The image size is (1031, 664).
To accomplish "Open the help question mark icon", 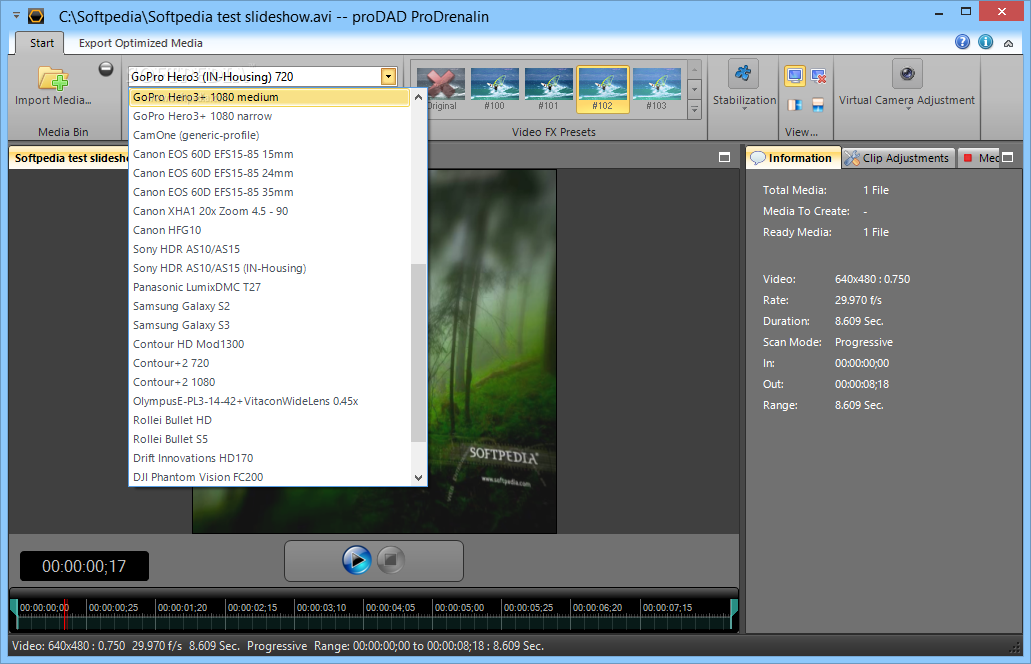I will (963, 42).
